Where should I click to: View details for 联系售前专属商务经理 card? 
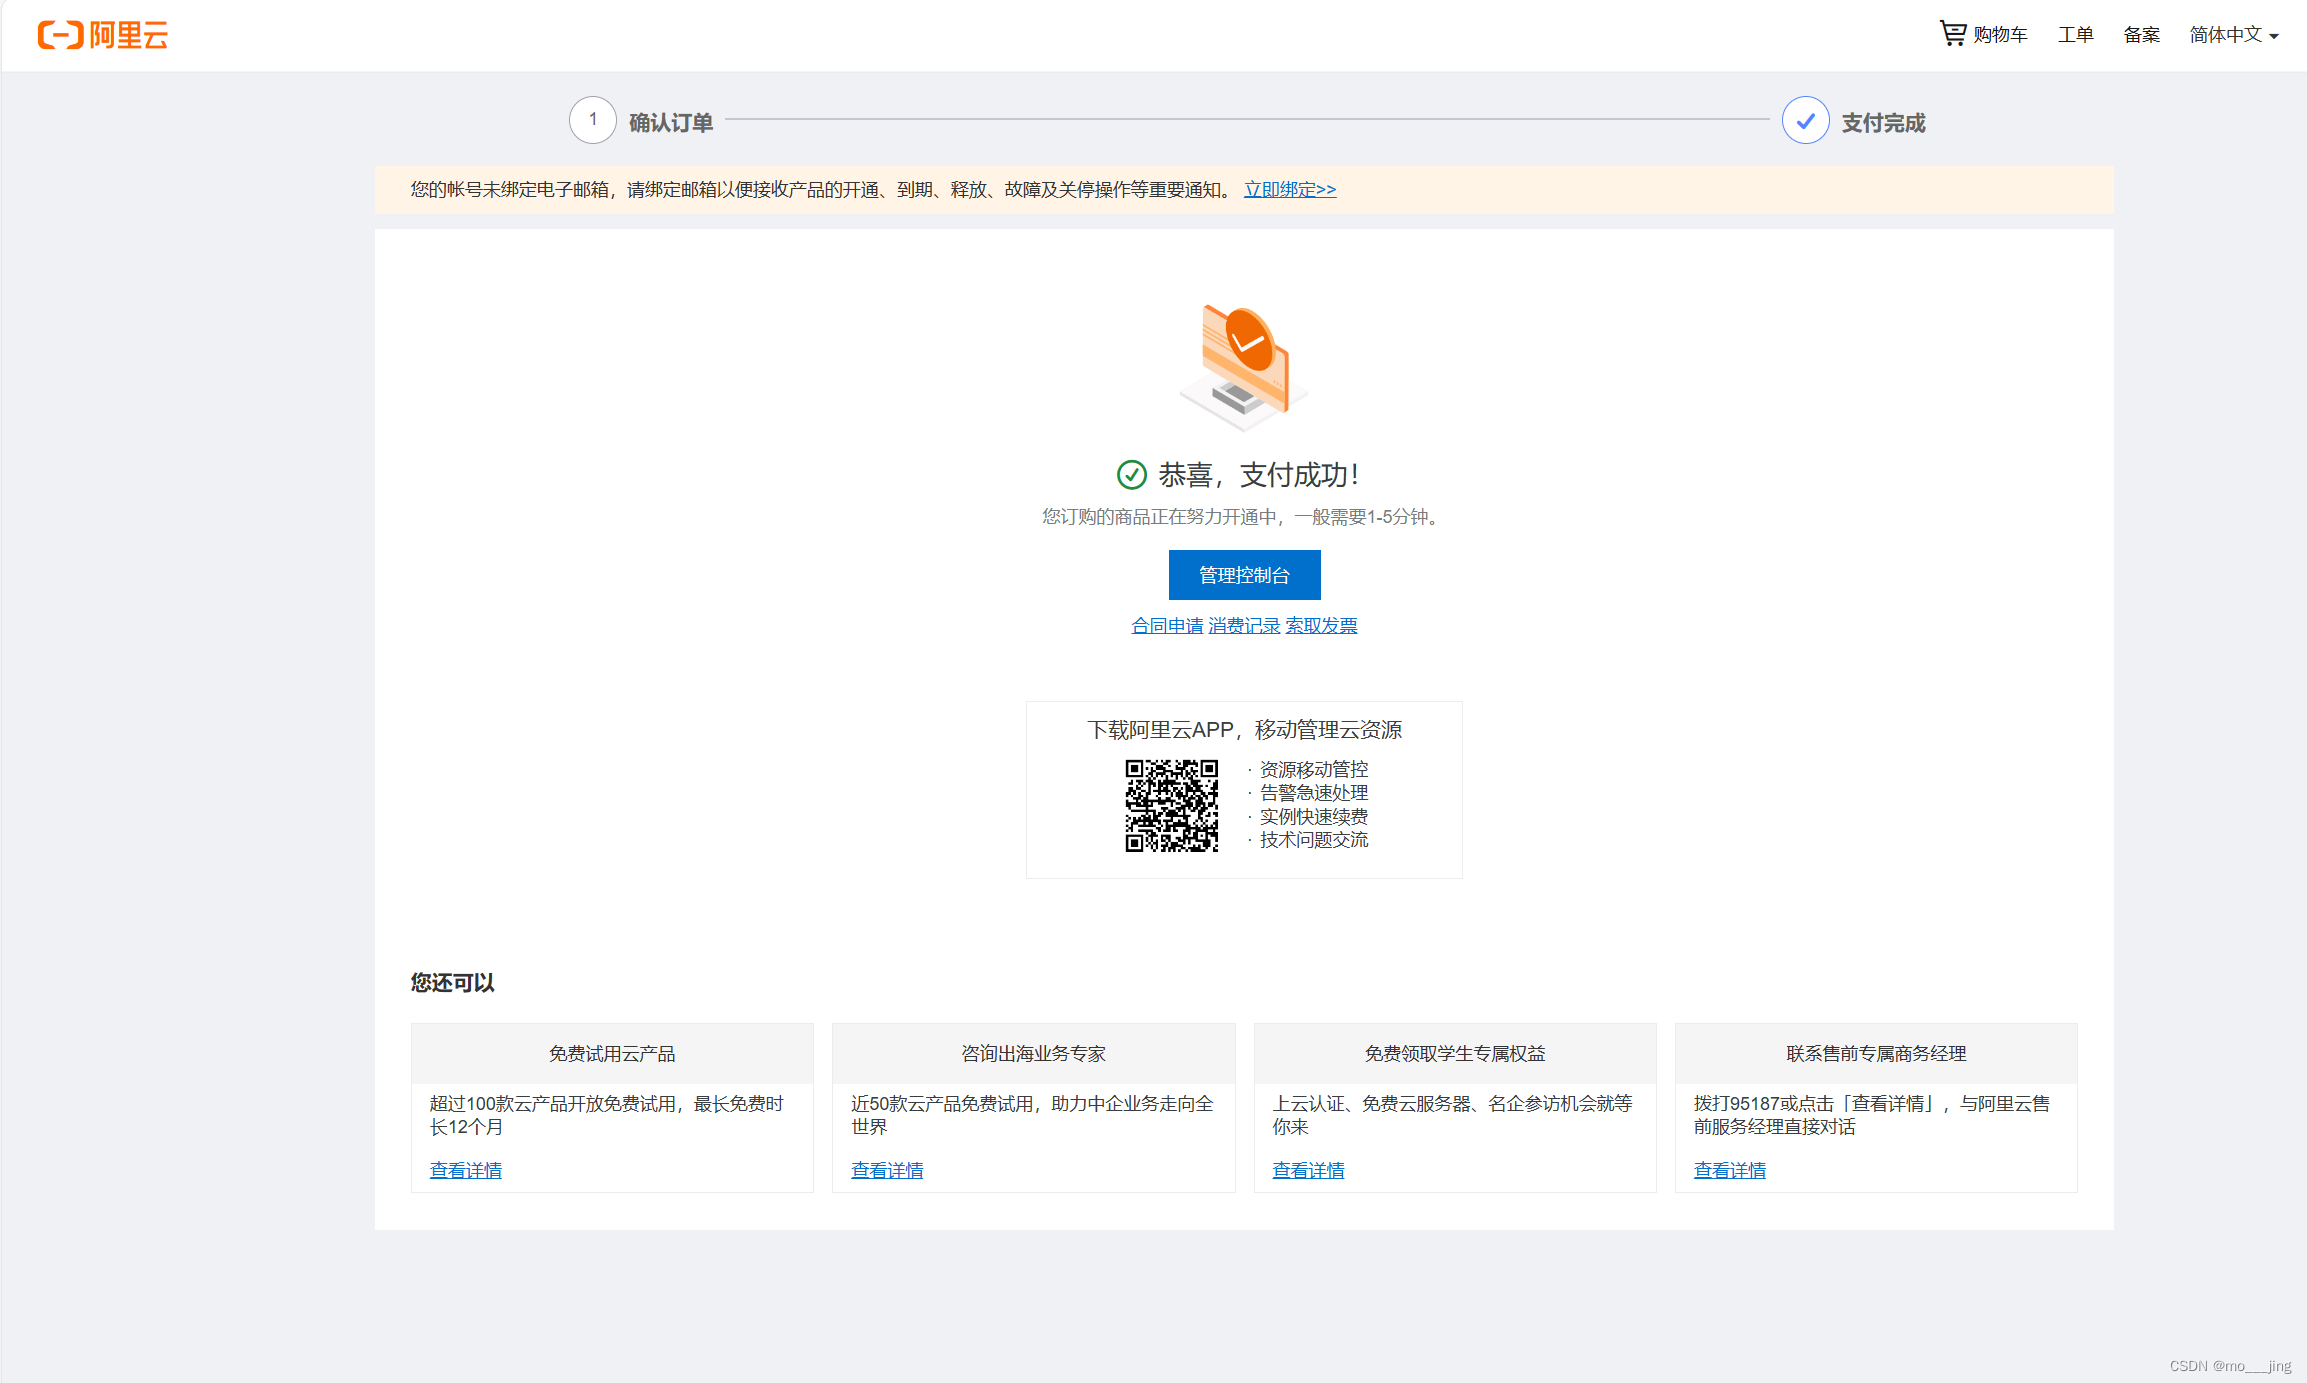pos(1729,1170)
